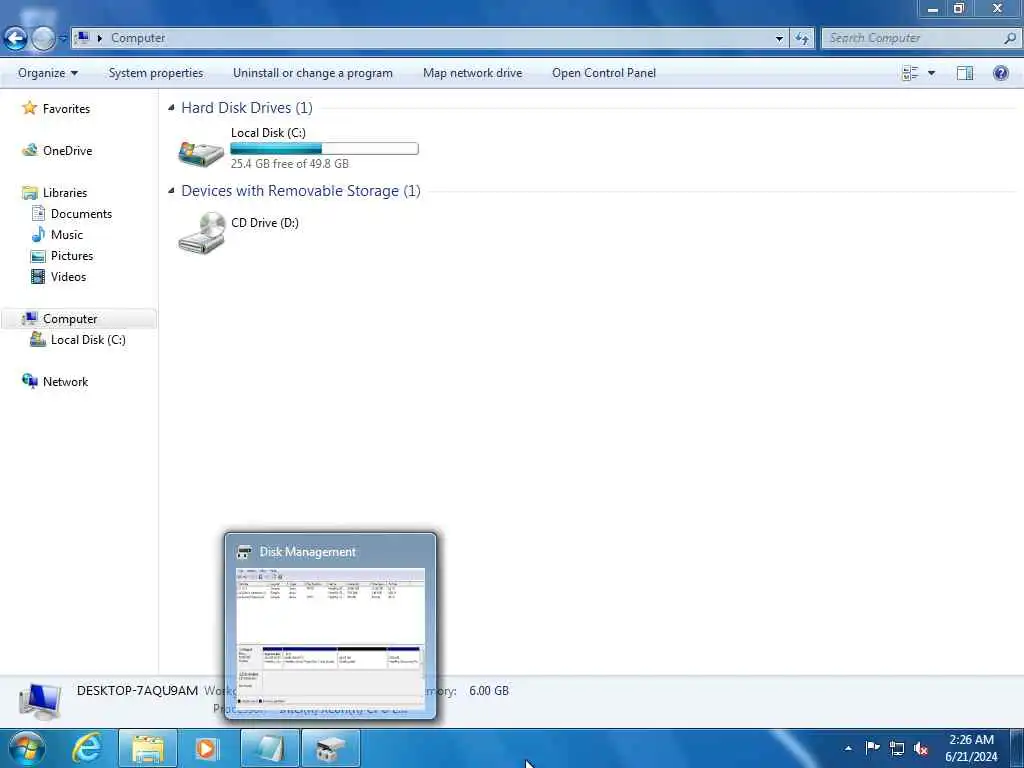Refresh the Computer view

tap(802, 39)
